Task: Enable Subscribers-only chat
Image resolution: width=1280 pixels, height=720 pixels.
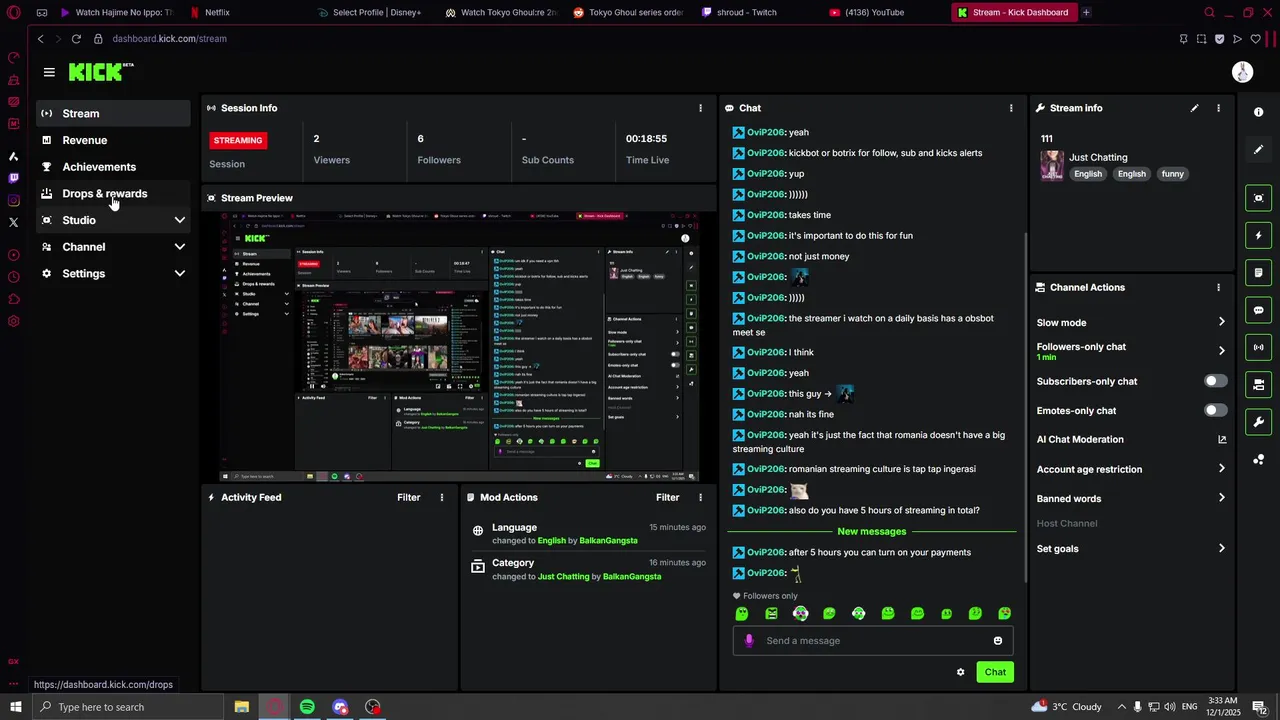Action: point(1215,381)
